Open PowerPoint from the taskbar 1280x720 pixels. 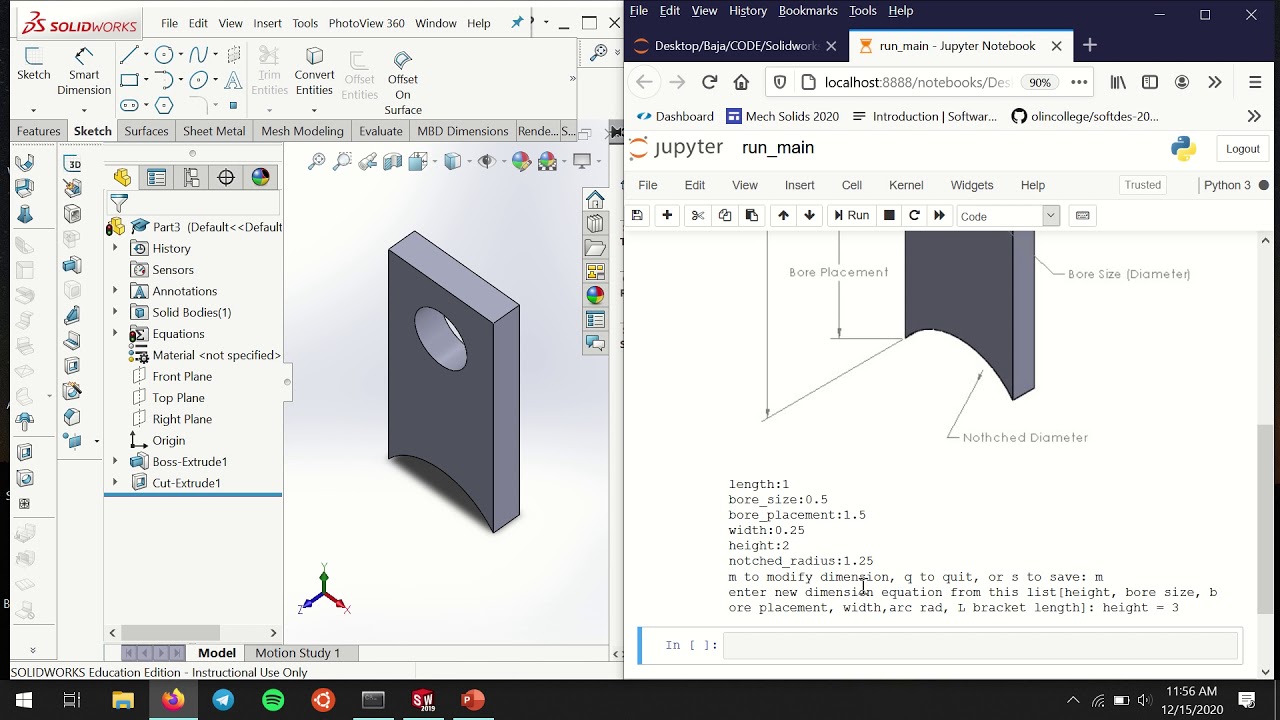pyautogui.click(x=473, y=700)
